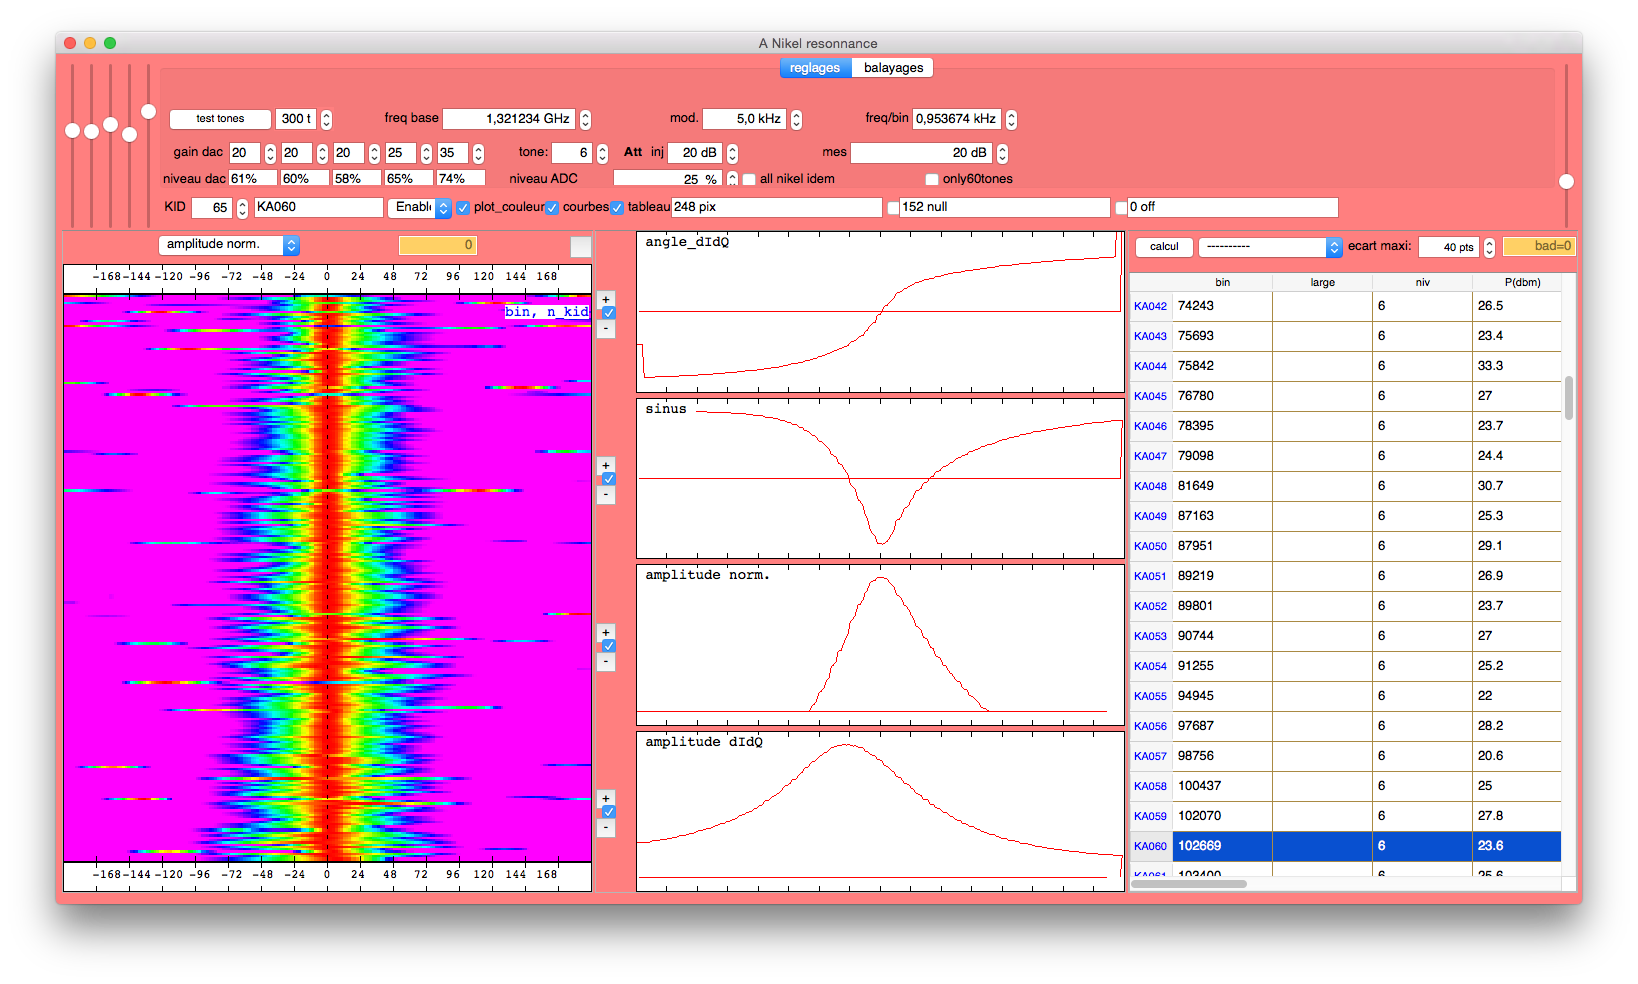Click the test tones button

(220, 119)
